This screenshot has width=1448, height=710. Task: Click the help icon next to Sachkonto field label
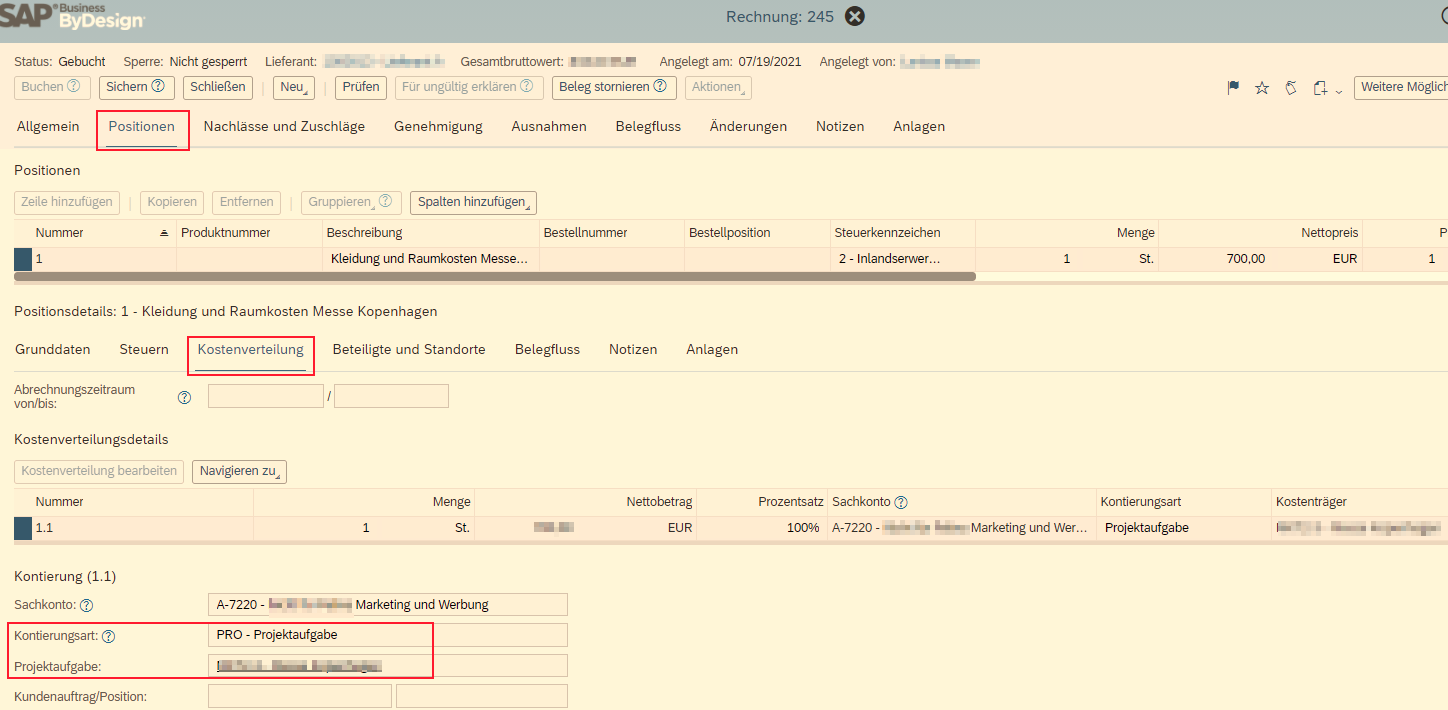[87, 605]
